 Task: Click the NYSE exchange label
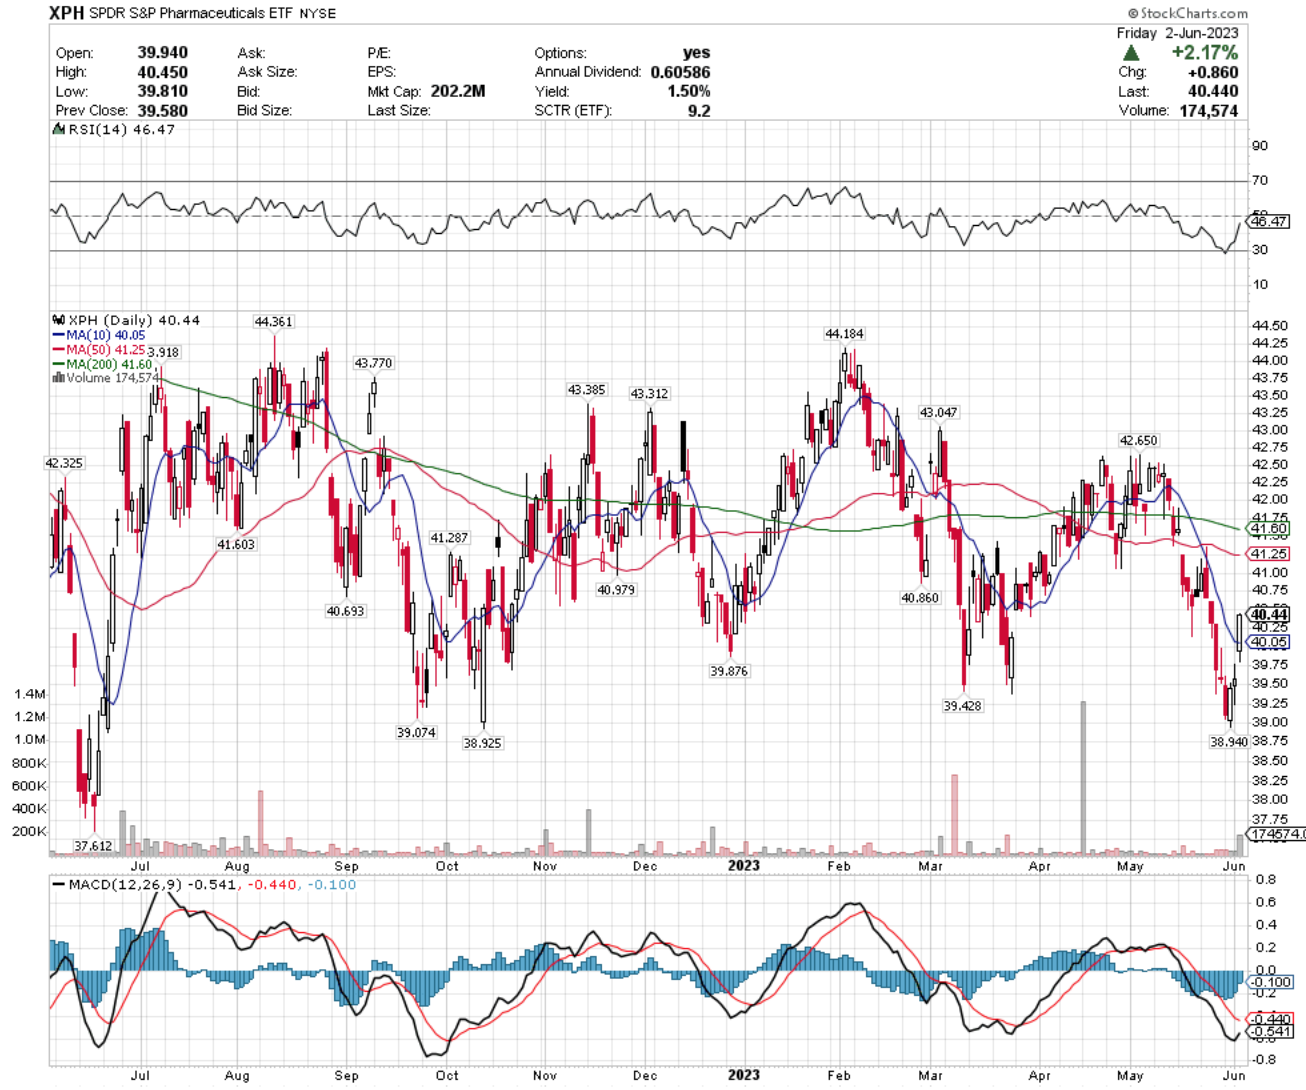[317, 14]
